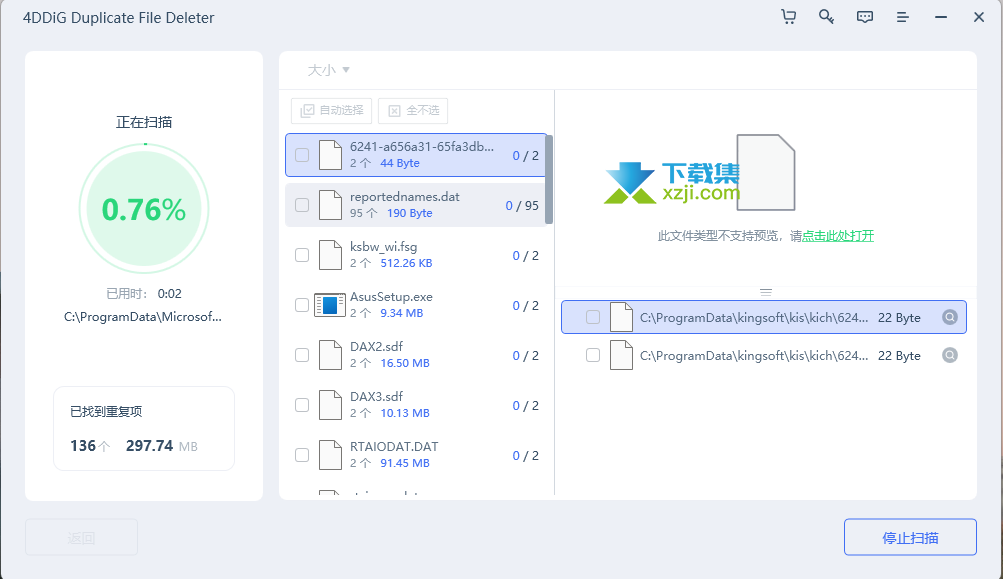
Task: Click file icon of ksbw_wi.fsg
Action: pyautogui.click(x=330, y=255)
